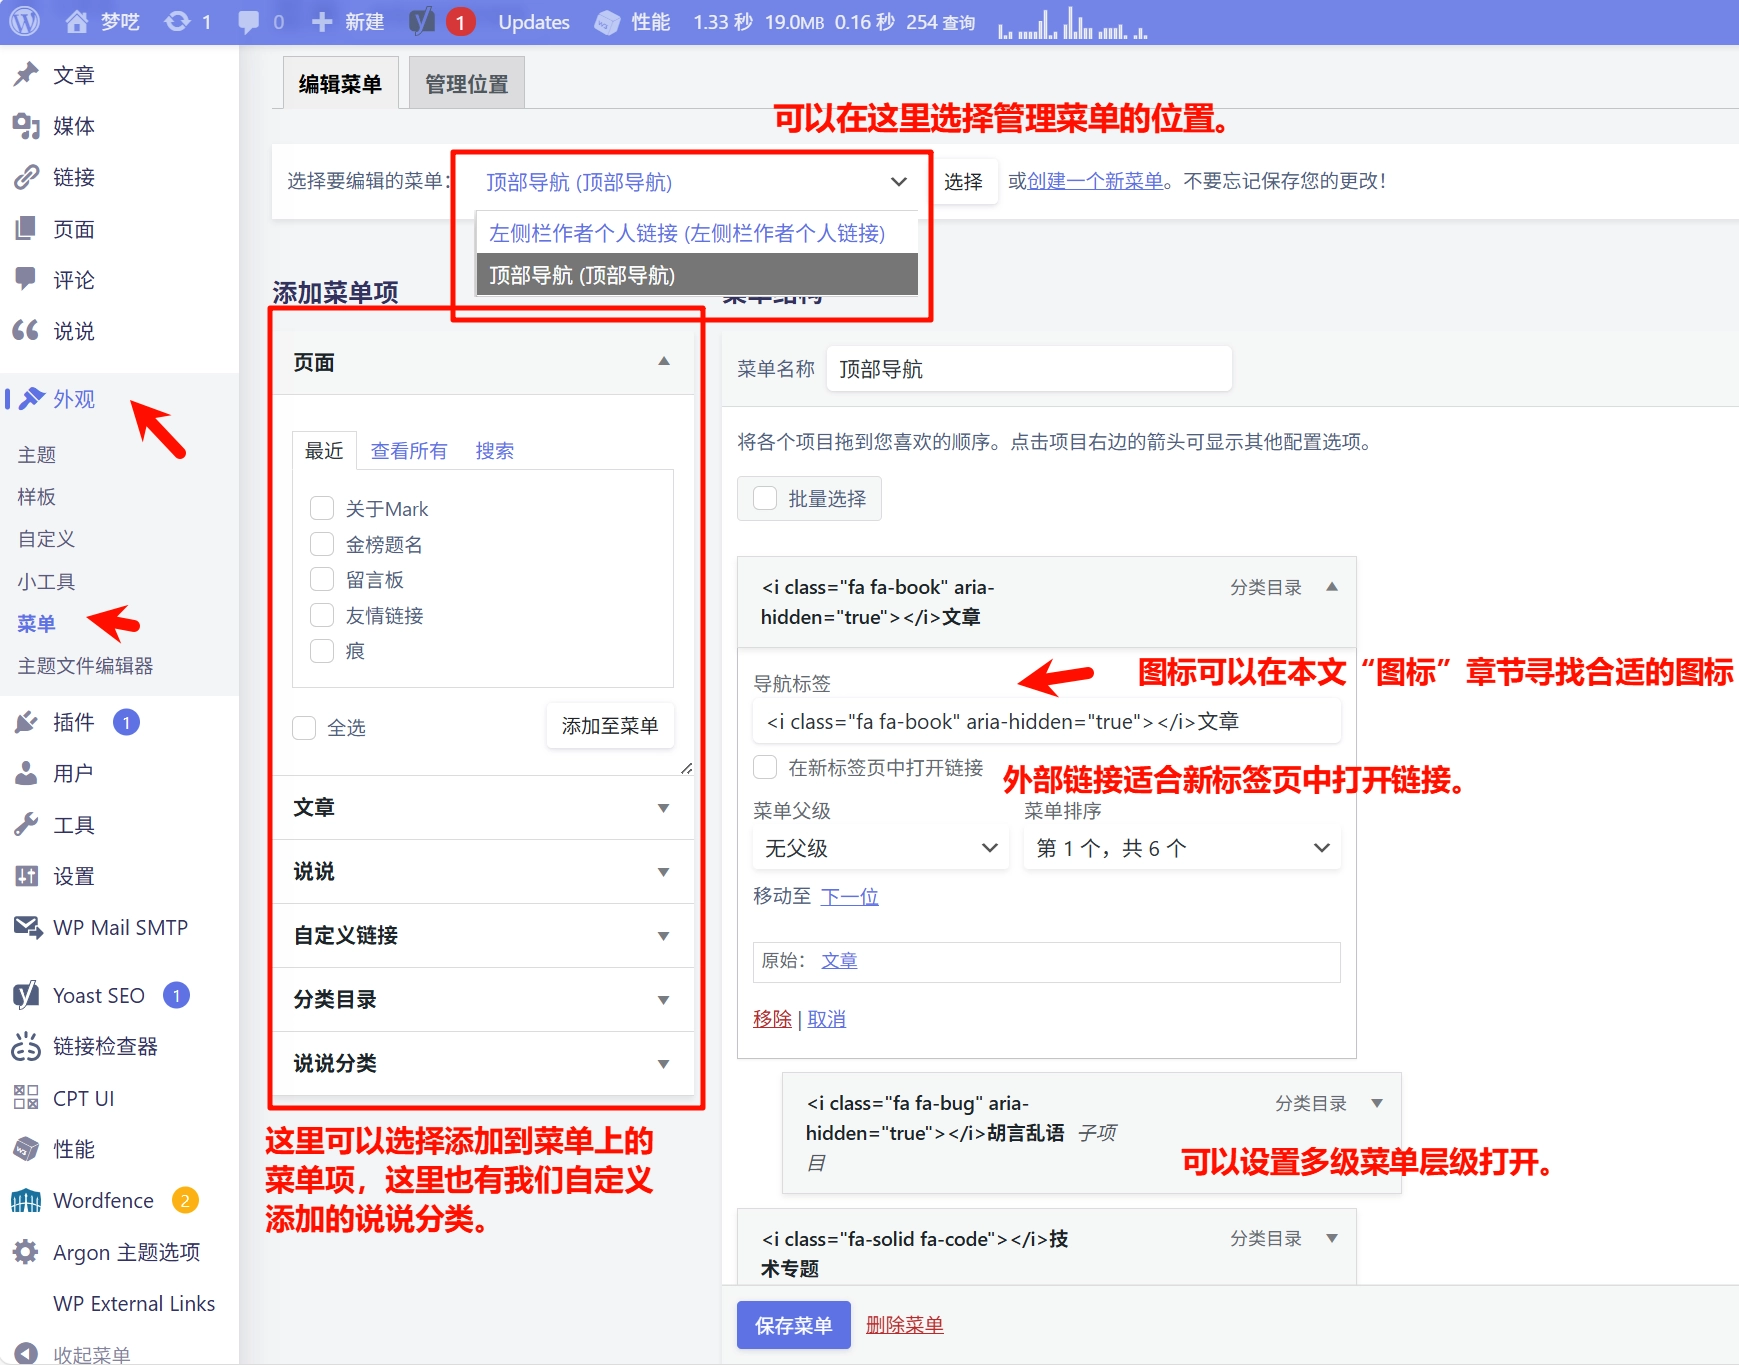The image size is (1739, 1365).
Task: Check the 痕 page checkbox
Action: pos(322,651)
